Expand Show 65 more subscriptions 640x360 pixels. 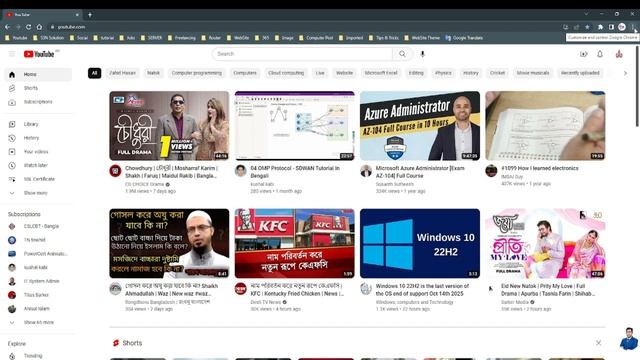38,322
